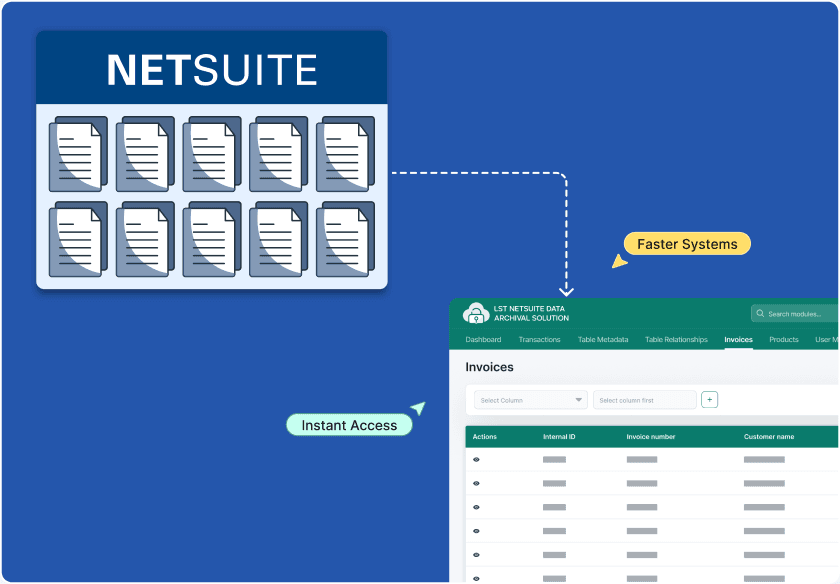
Task: Click the Invoice number column header
Action: [651, 437]
